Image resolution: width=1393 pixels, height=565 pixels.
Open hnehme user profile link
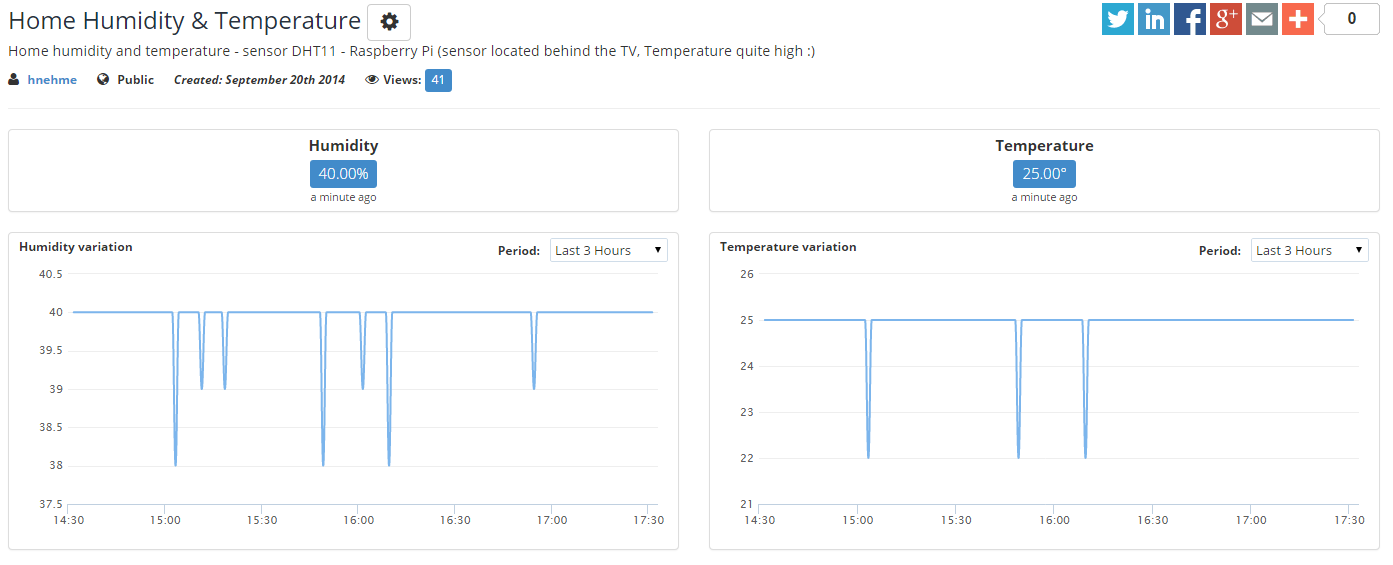pos(52,80)
